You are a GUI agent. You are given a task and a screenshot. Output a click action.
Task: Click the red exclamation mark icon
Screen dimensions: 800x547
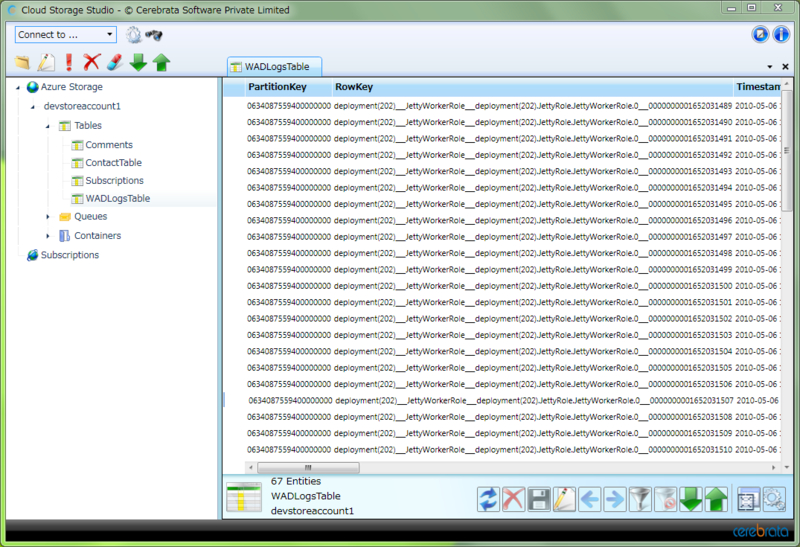click(x=69, y=62)
